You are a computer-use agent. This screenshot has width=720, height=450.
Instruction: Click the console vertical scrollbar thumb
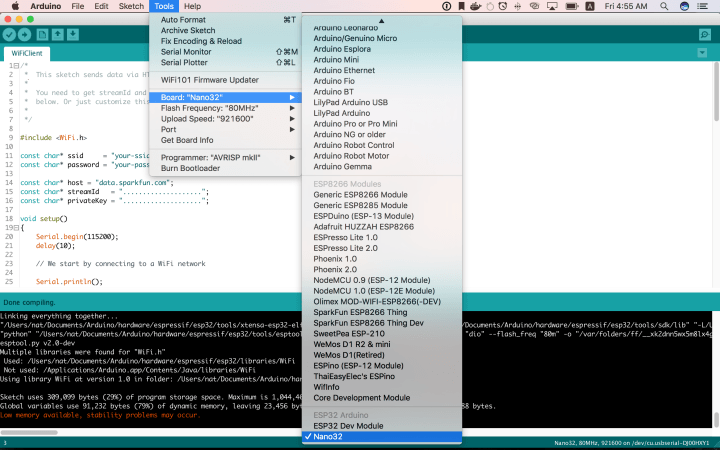[716, 420]
